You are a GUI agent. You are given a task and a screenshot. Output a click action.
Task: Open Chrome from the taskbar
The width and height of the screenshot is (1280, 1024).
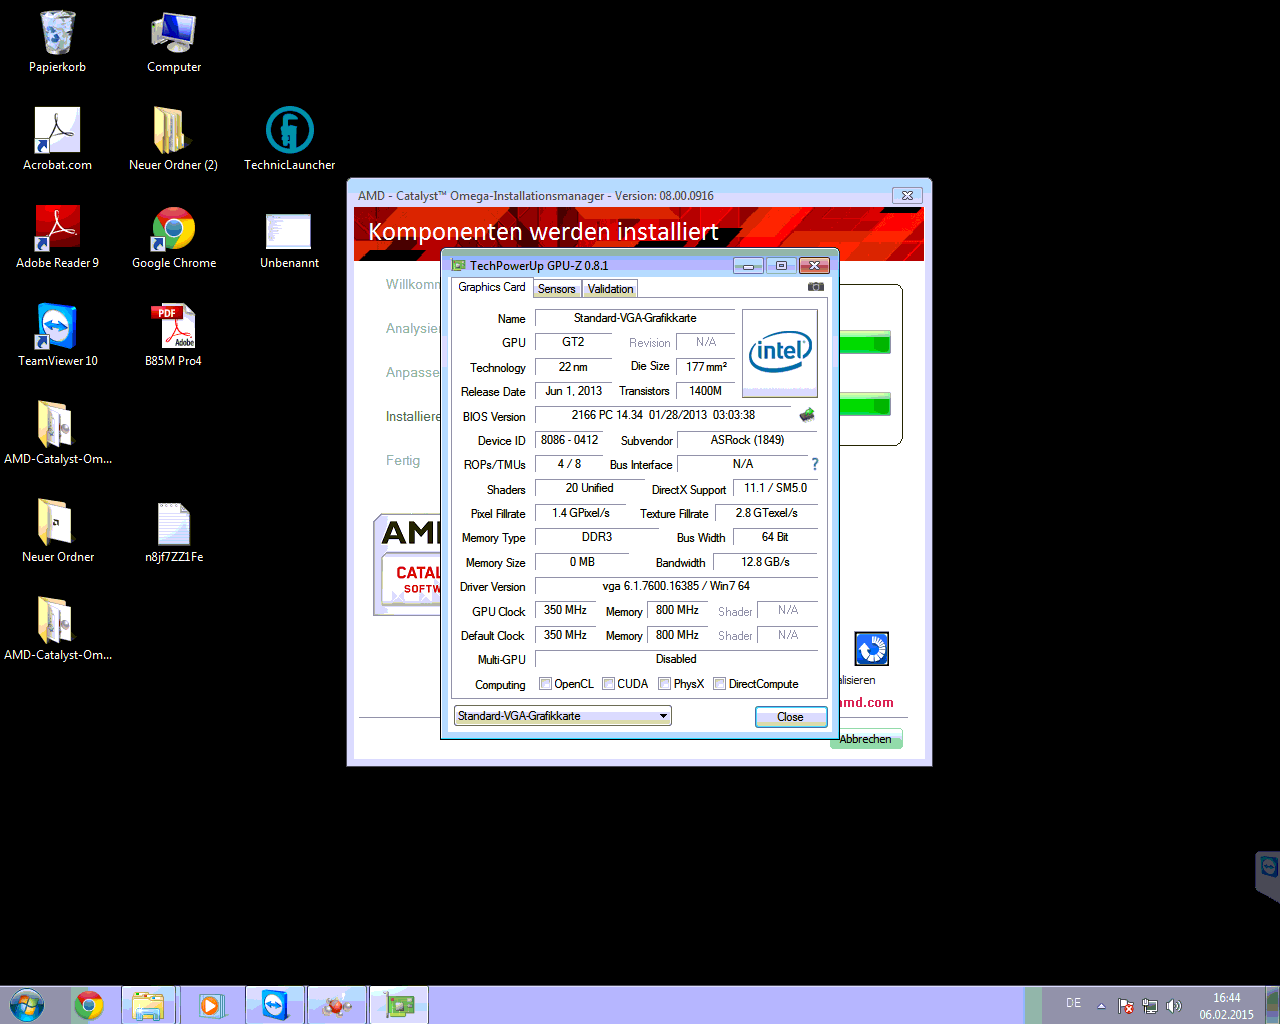89,1005
